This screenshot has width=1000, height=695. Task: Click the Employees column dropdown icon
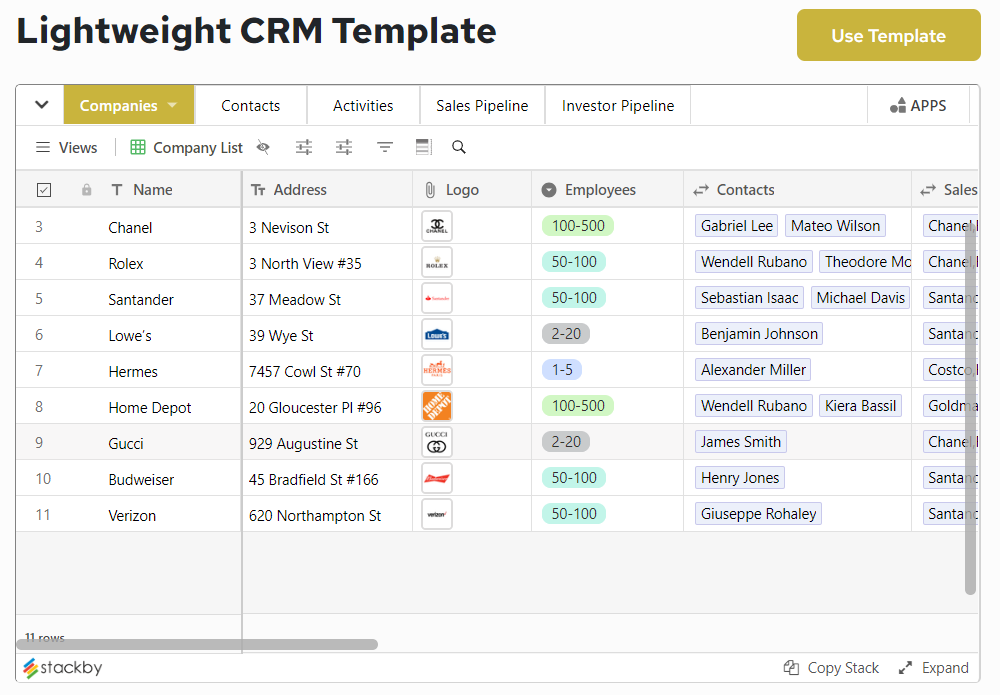tap(548, 190)
